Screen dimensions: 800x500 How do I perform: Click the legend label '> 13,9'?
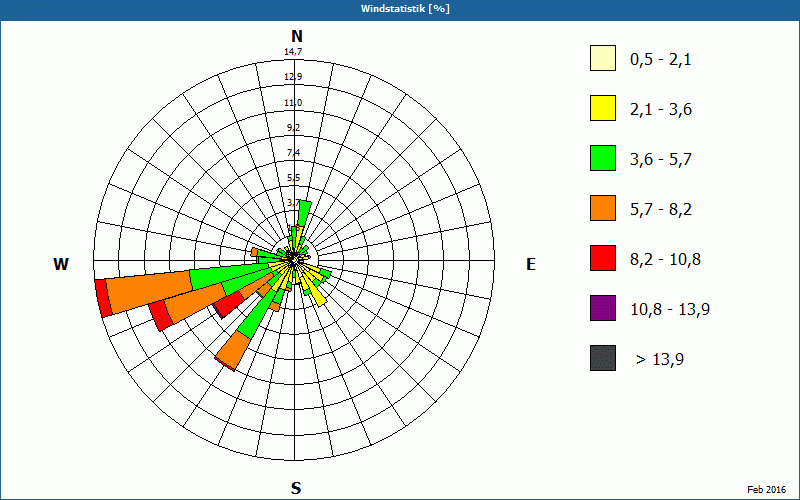tap(660, 360)
